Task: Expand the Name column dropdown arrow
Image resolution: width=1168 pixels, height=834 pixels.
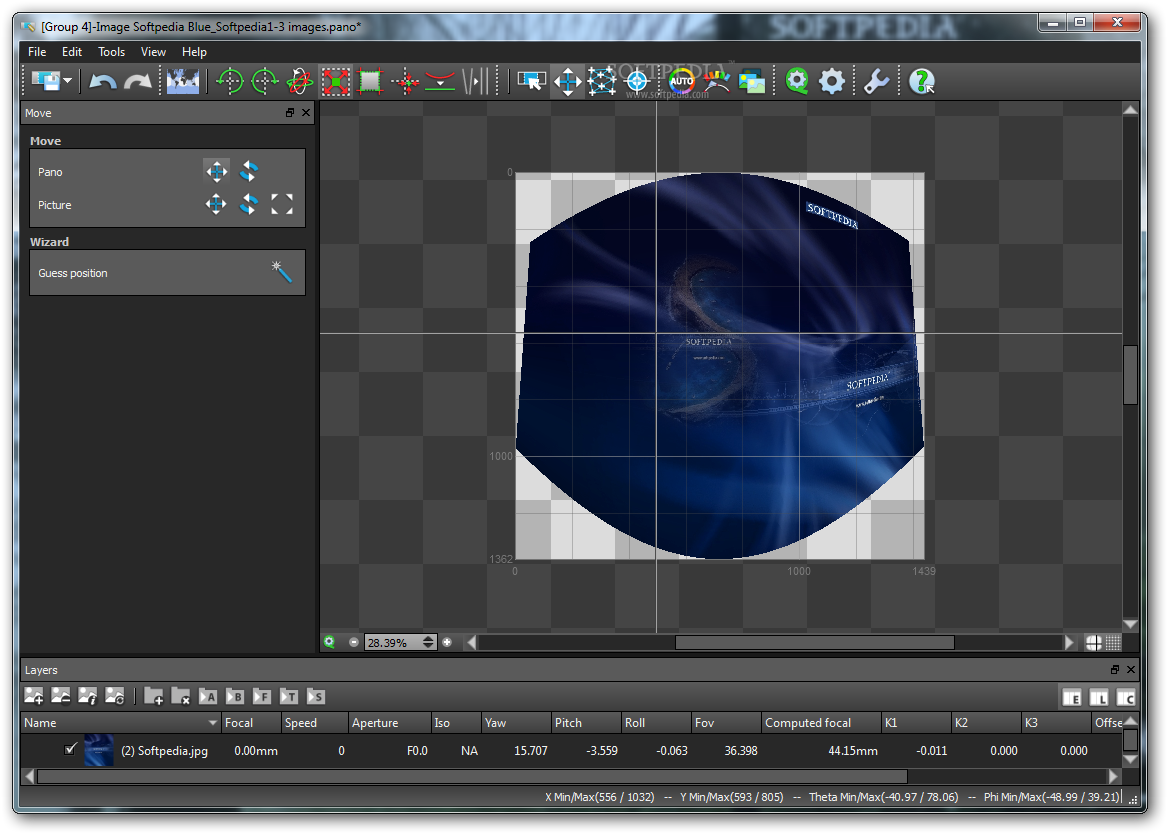Action: tap(212, 722)
